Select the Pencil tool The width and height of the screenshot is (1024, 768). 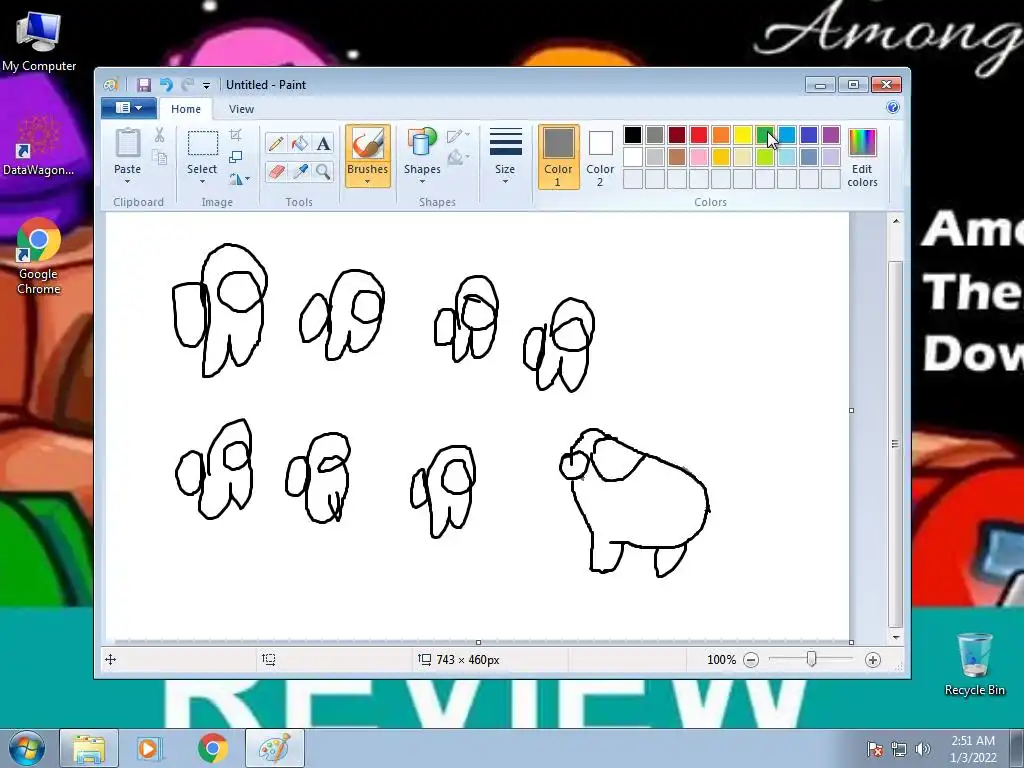point(276,143)
